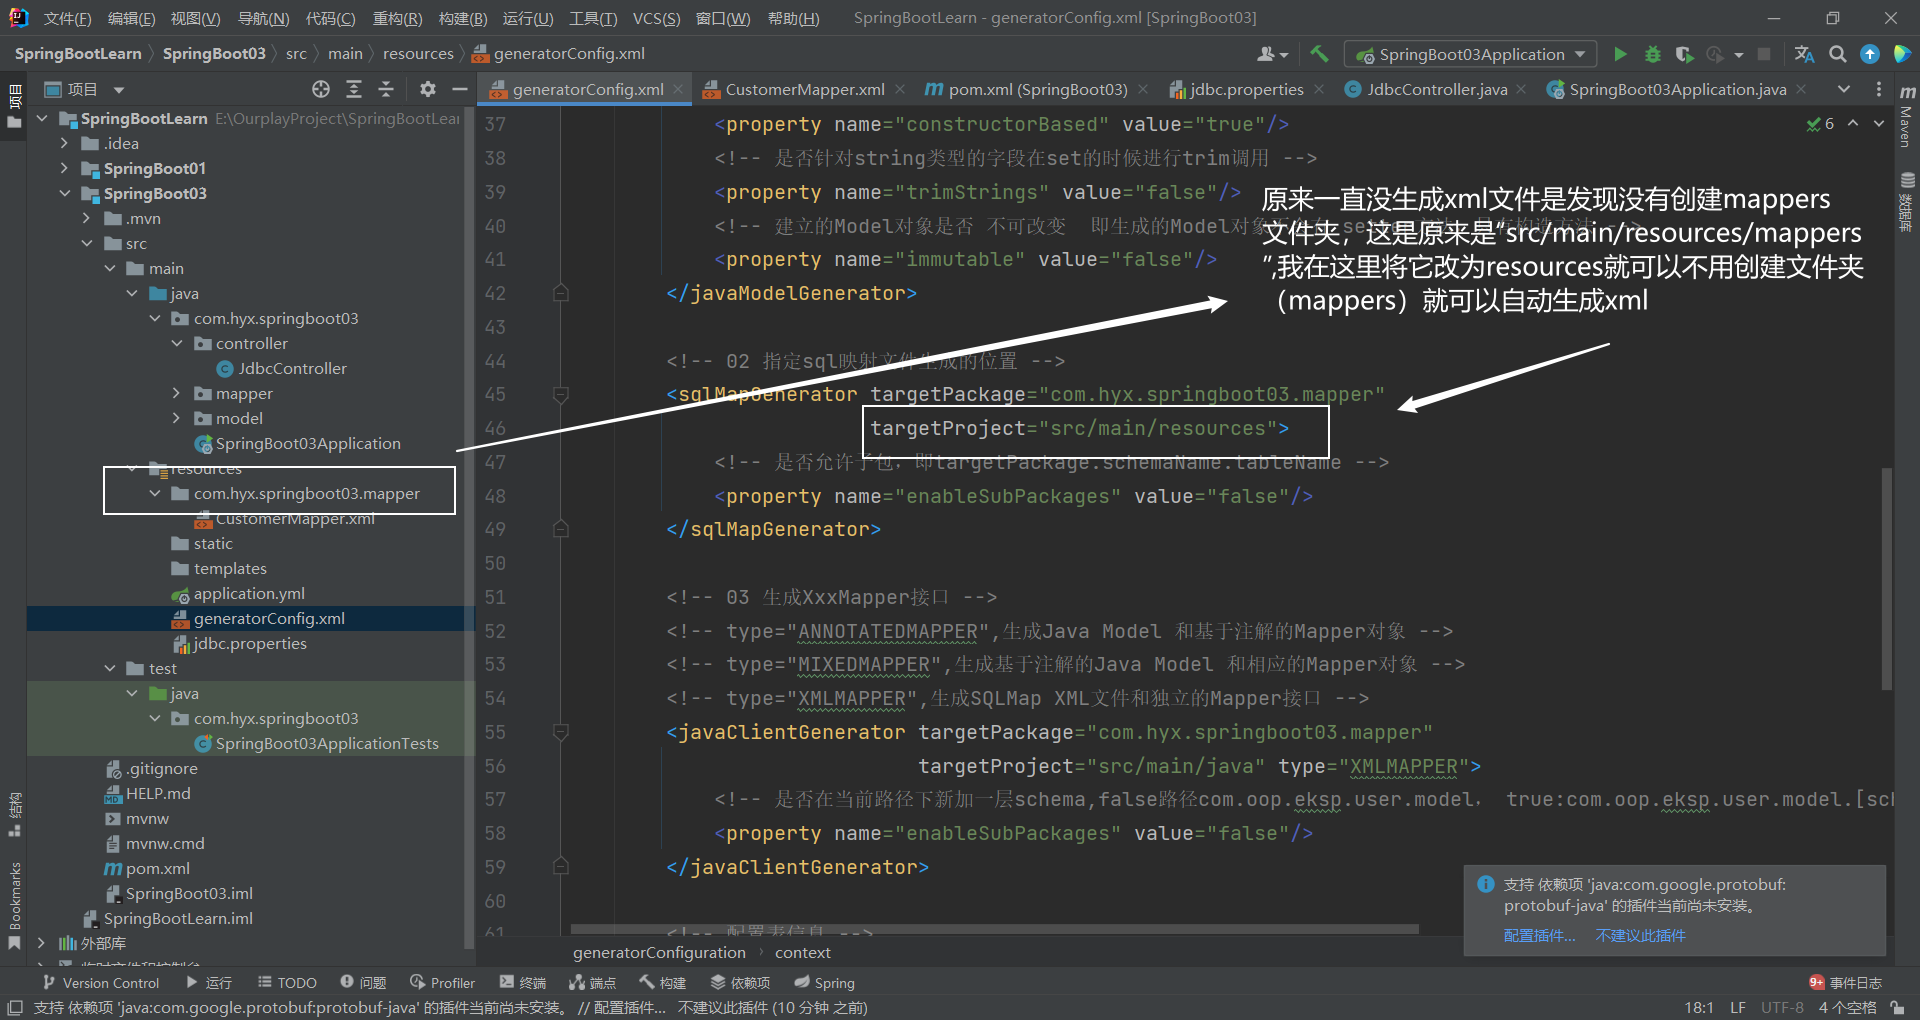Click UTF-8 encoding in status bar
The image size is (1920, 1020).
(1782, 1007)
